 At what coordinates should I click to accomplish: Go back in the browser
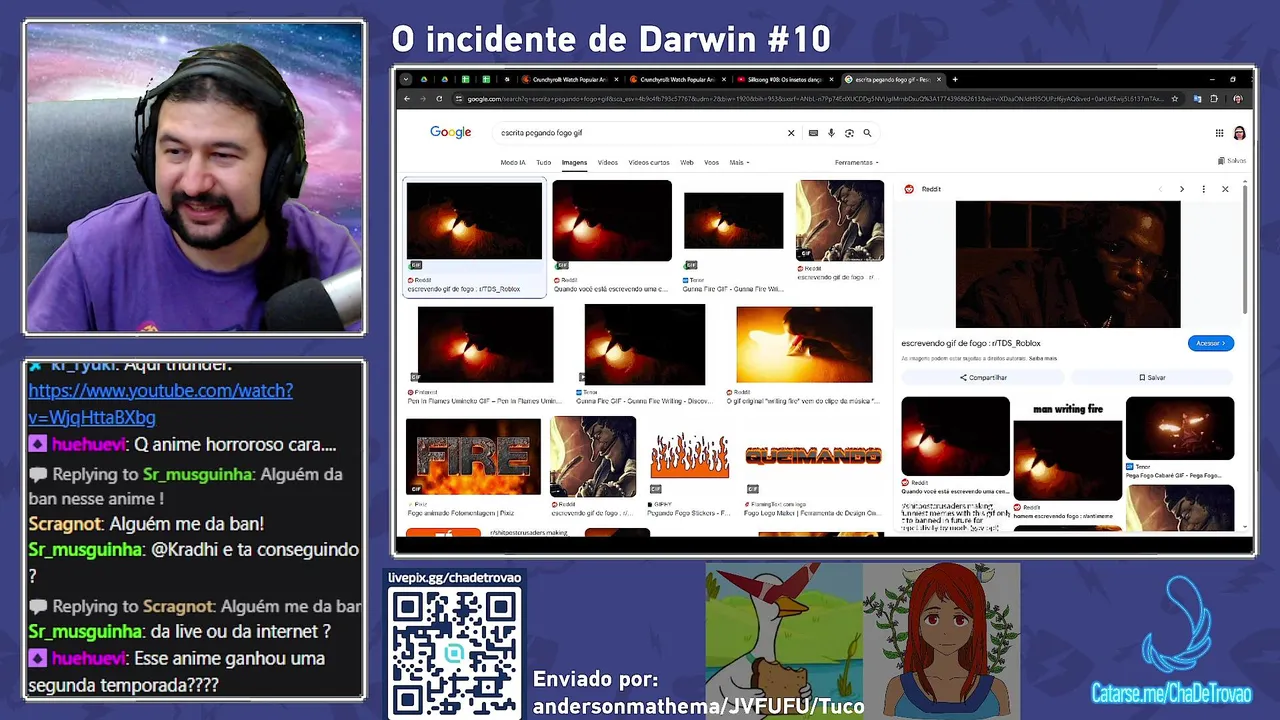point(406,99)
